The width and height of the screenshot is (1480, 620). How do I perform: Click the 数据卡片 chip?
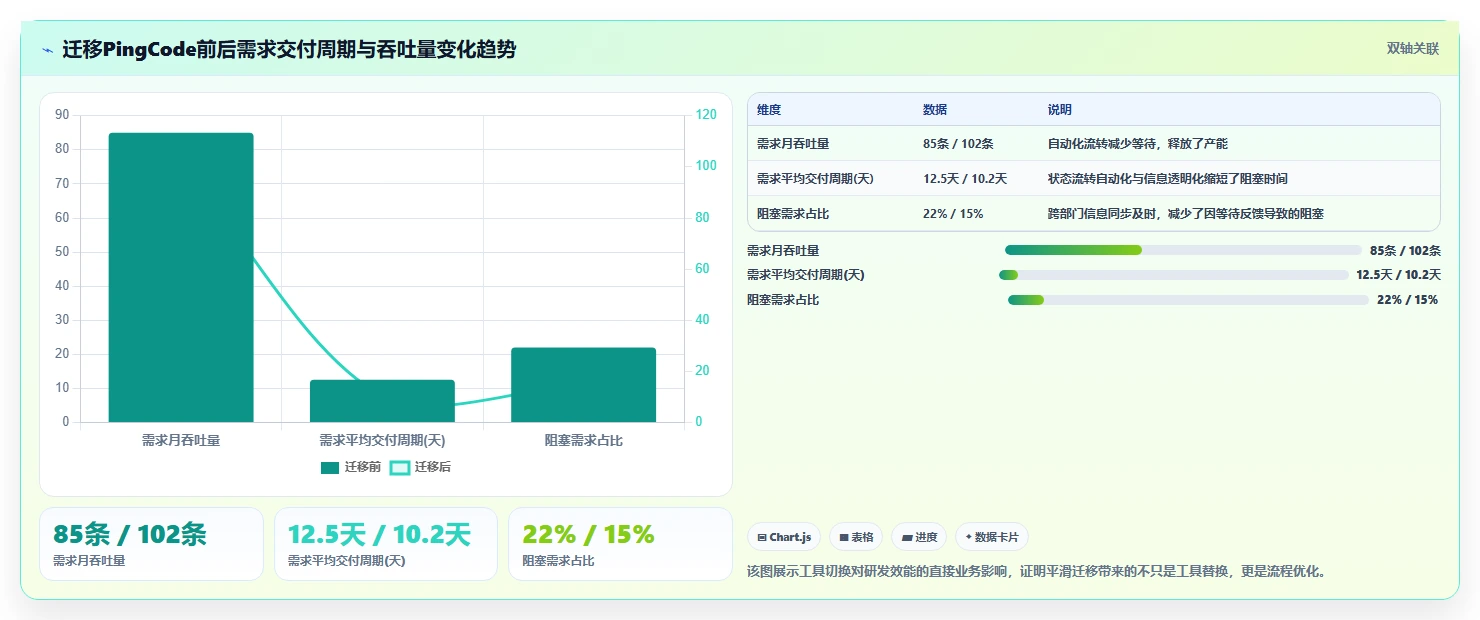[x=992, y=537]
